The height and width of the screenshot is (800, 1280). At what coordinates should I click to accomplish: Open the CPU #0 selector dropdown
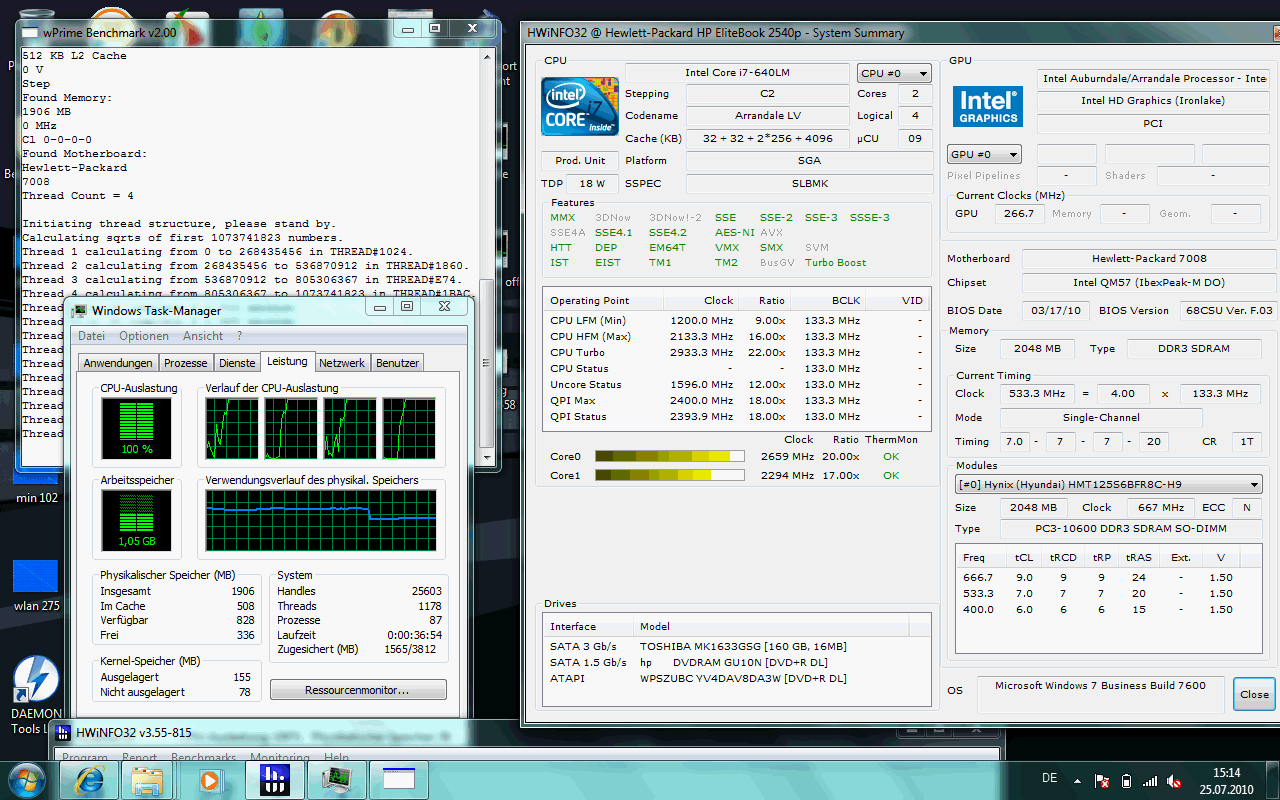click(894, 73)
